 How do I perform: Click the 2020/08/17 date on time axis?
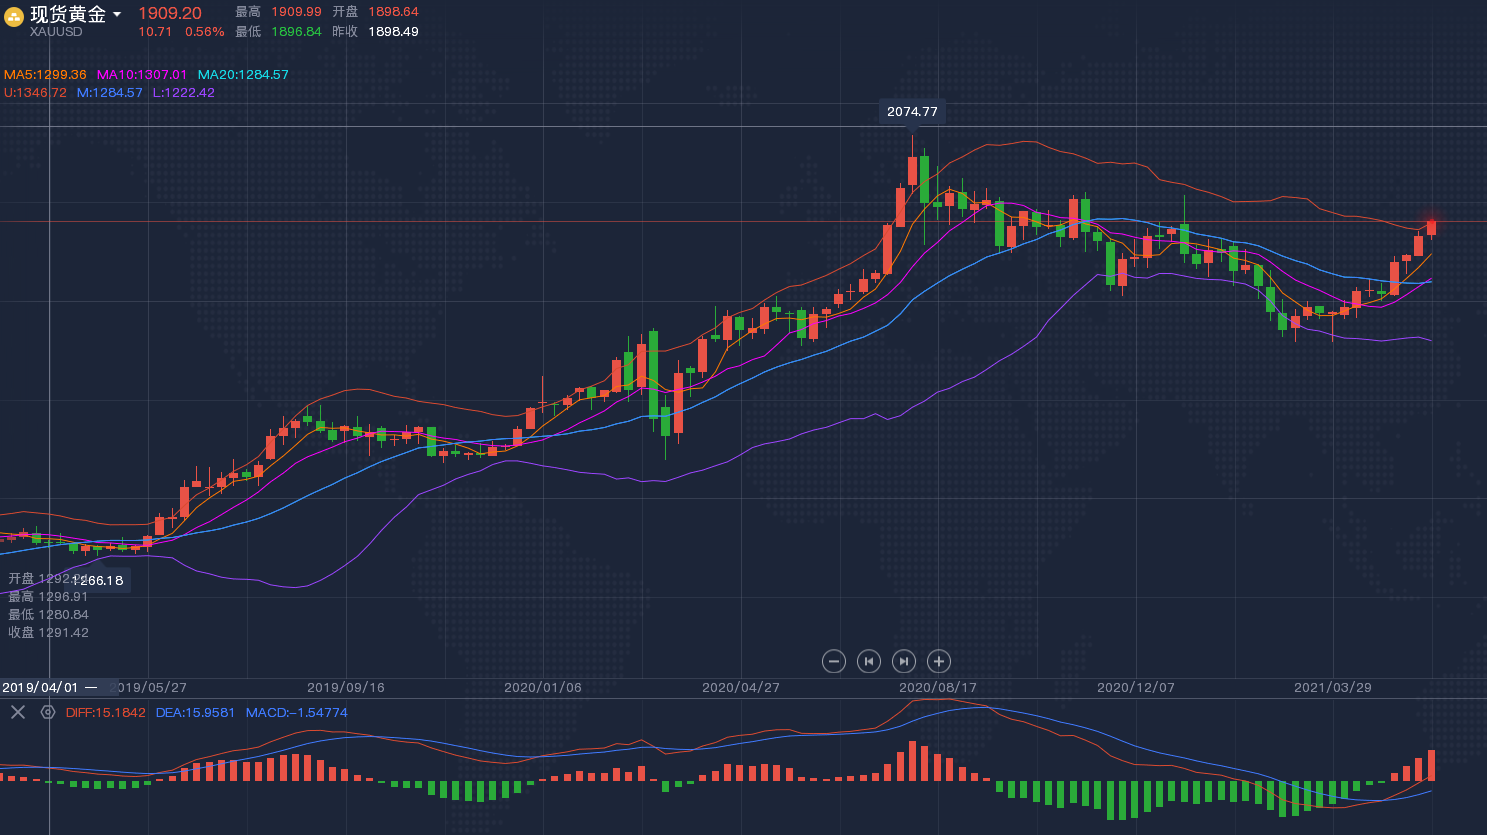(x=937, y=688)
